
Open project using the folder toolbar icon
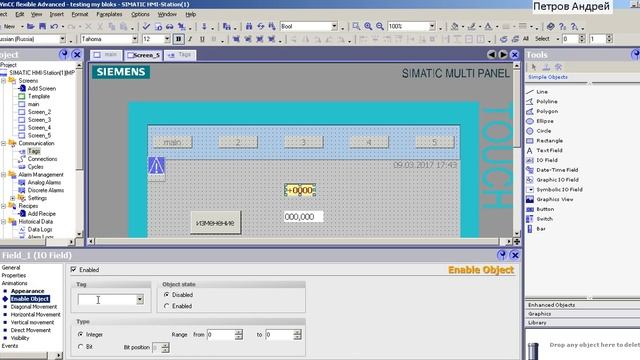pos(31,26)
